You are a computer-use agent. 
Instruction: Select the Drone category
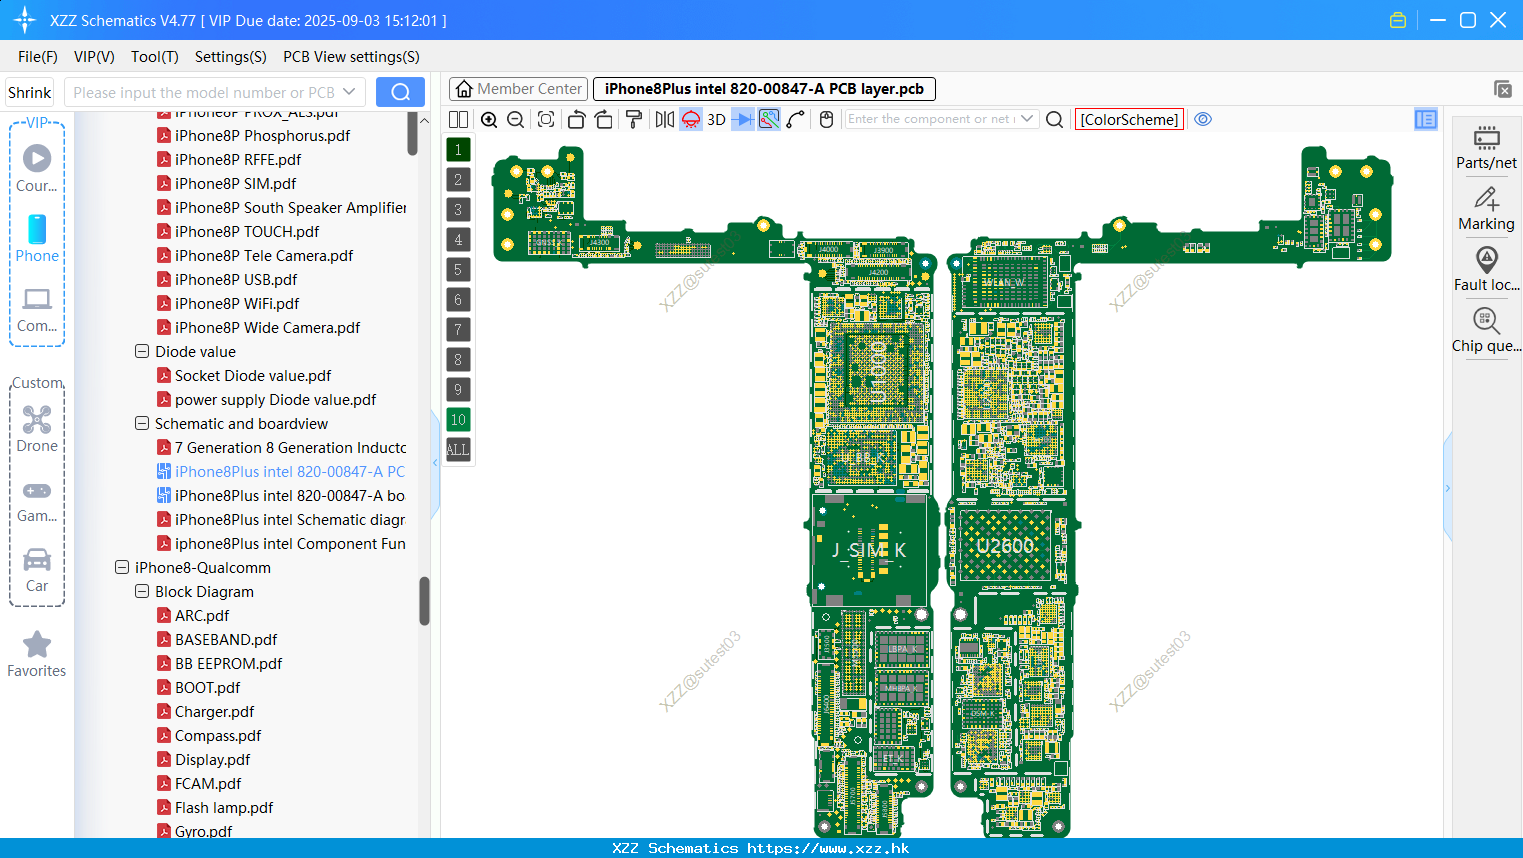point(37,429)
